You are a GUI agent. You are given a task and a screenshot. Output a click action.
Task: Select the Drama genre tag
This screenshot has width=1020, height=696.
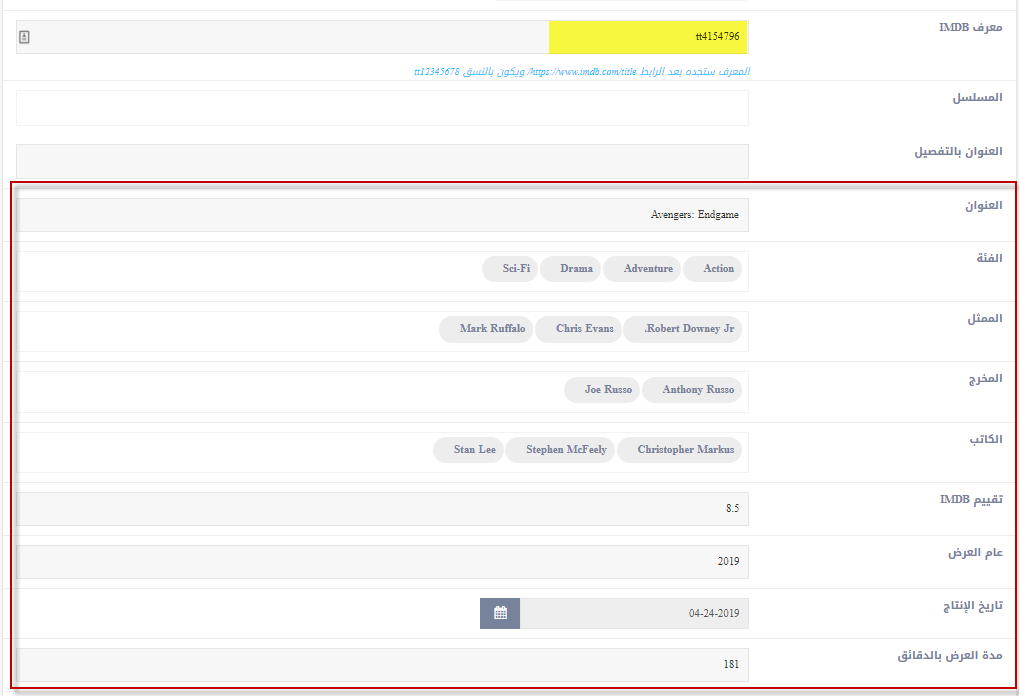point(570,269)
